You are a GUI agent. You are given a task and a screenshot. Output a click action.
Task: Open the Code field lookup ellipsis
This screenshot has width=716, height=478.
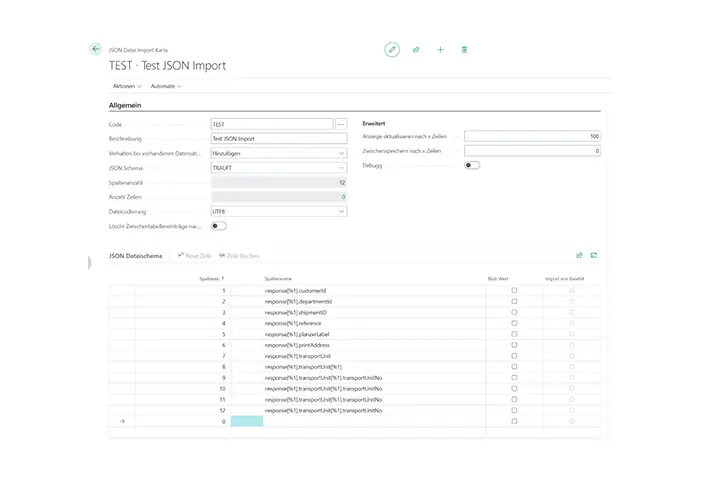(341, 124)
